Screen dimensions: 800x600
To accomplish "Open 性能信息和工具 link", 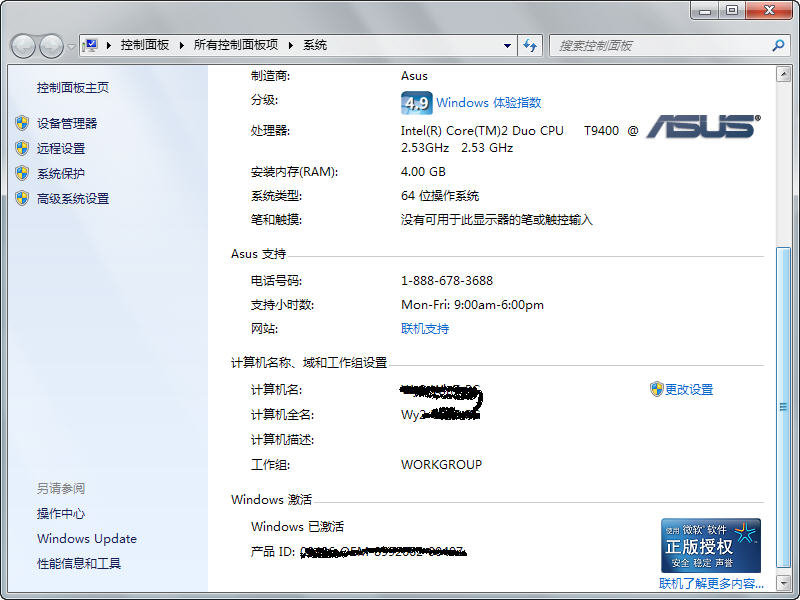I will [x=79, y=563].
